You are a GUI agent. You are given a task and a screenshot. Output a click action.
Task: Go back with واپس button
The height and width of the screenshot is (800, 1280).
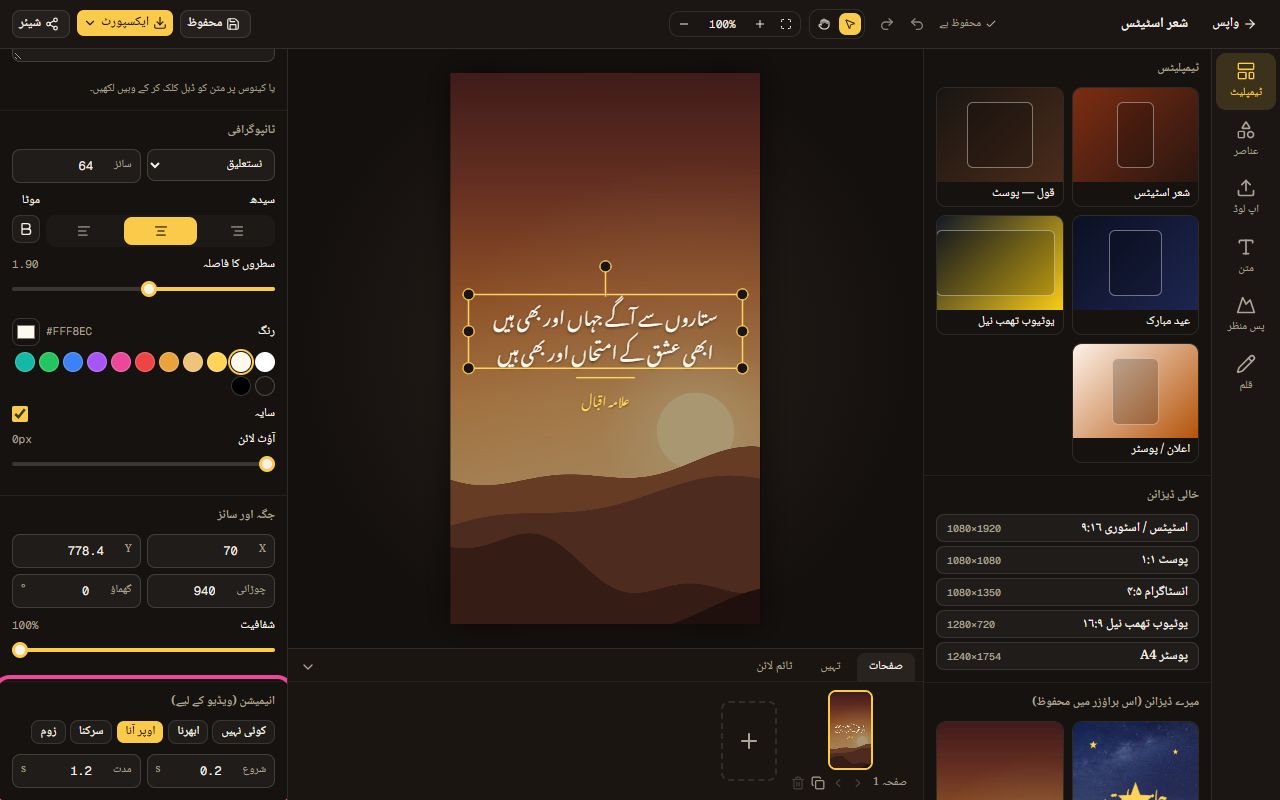click(x=1235, y=23)
